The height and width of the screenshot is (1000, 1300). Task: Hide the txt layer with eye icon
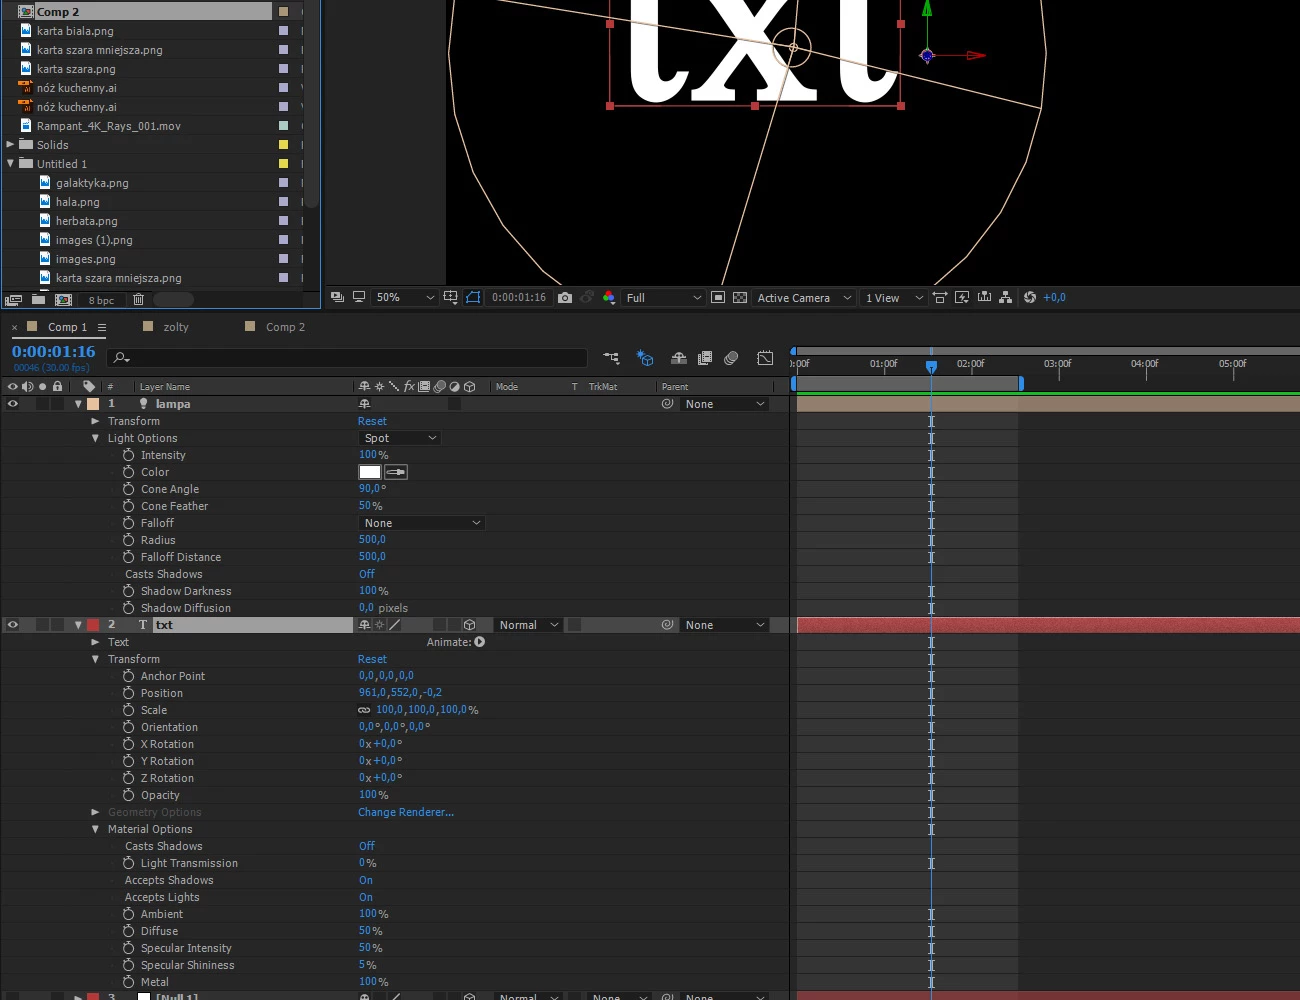click(x=13, y=625)
